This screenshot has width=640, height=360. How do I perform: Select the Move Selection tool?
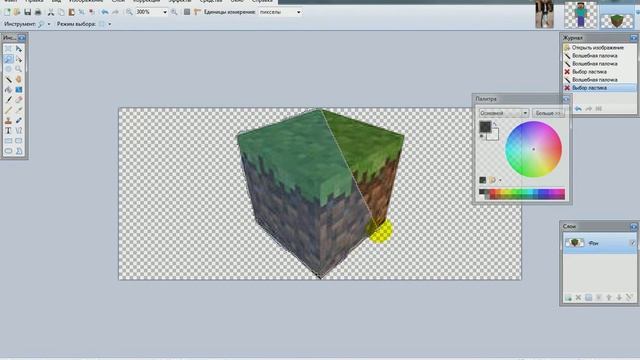click(19, 59)
